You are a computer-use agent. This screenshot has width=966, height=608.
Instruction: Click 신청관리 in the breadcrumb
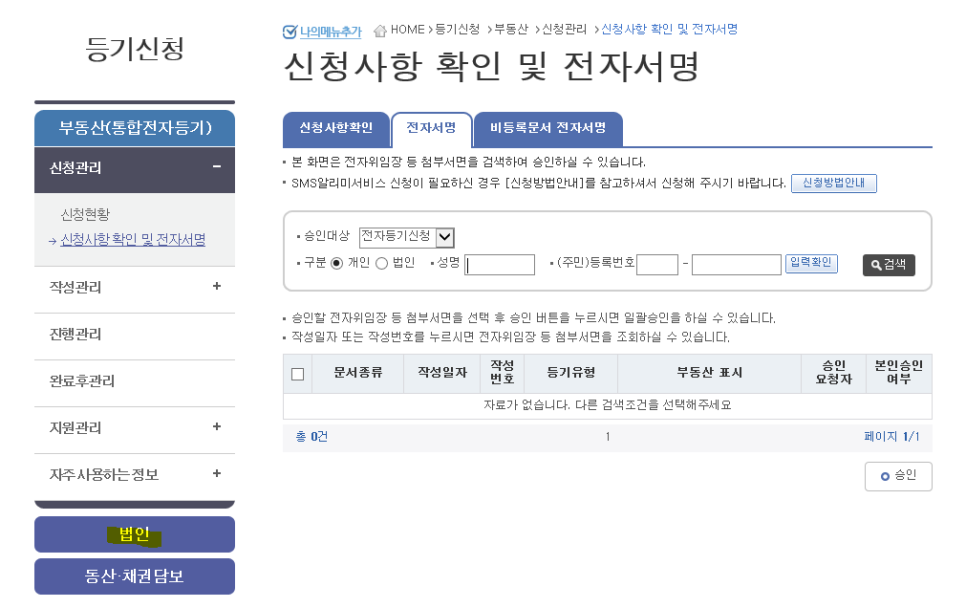[564, 30]
